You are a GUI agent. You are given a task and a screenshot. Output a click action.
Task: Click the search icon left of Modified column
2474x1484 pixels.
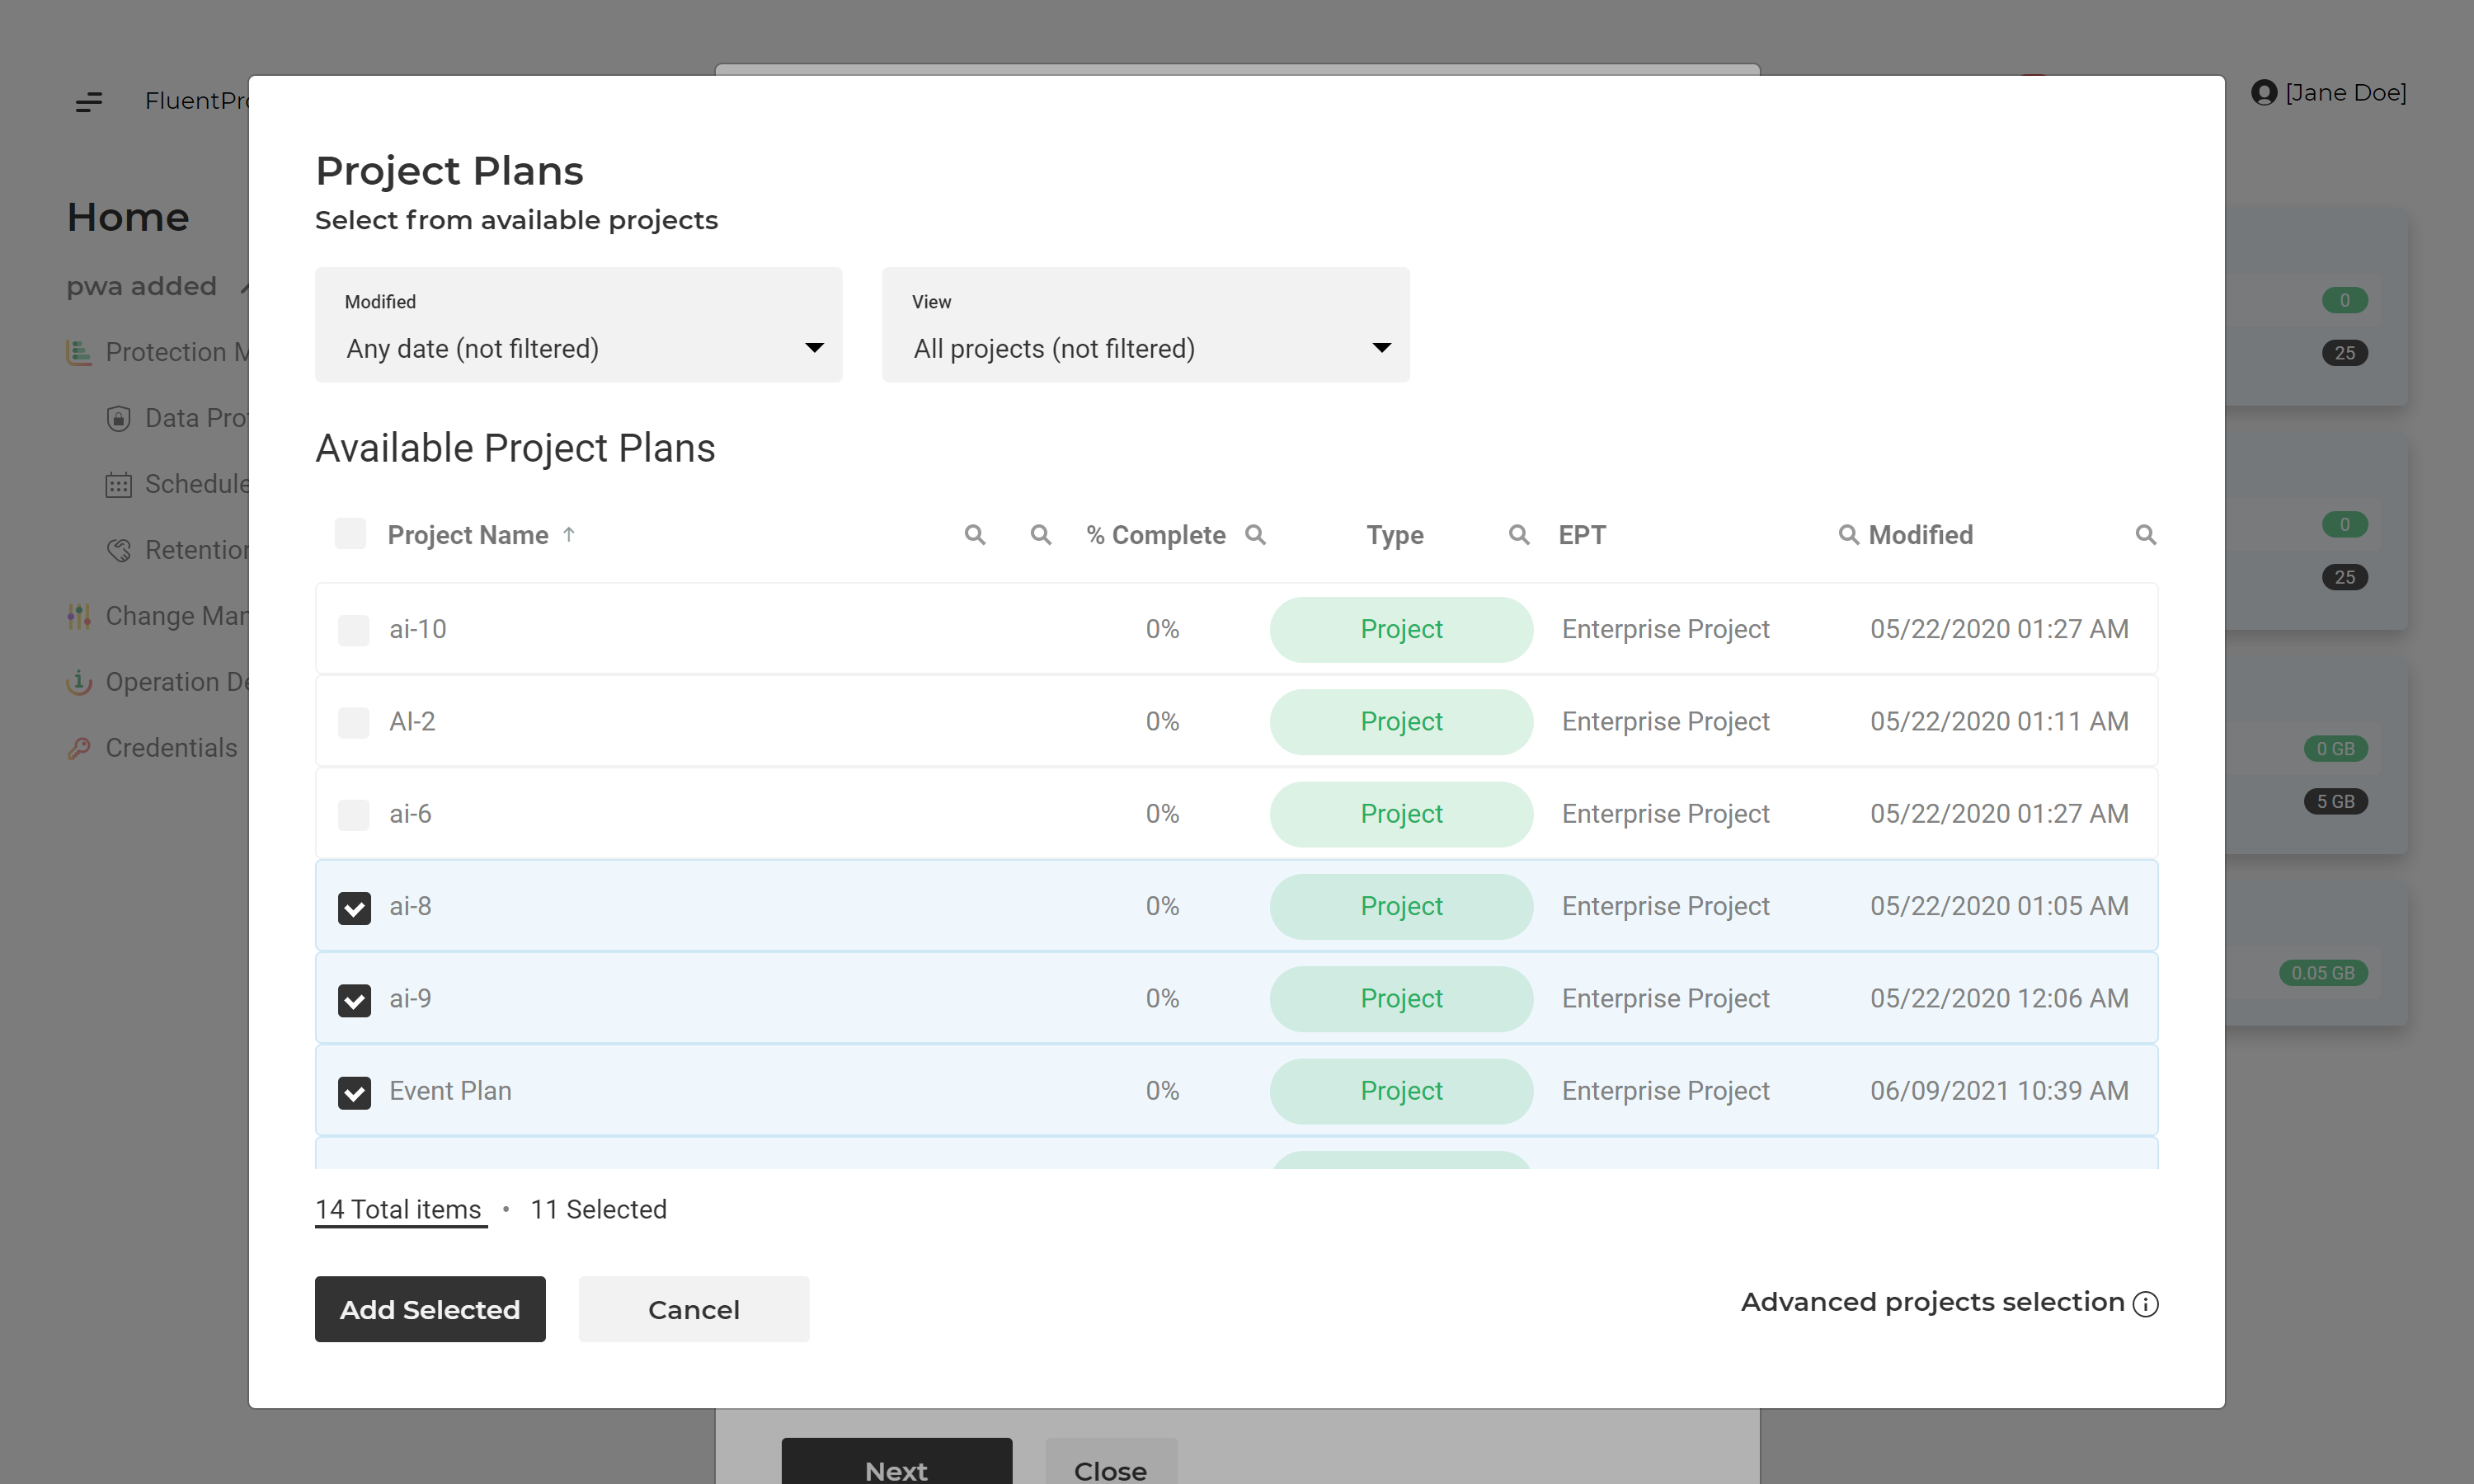pyautogui.click(x=1848, y=535)
